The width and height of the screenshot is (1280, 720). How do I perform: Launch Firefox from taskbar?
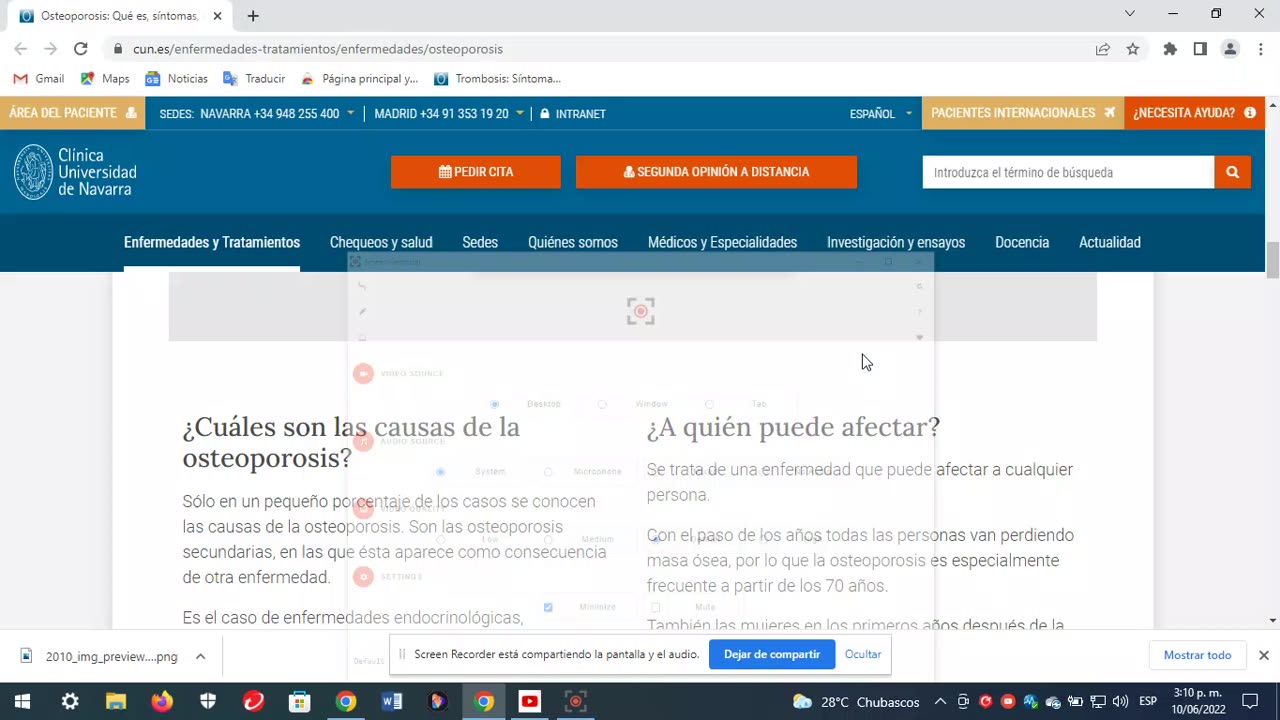(x=162, y=702)
